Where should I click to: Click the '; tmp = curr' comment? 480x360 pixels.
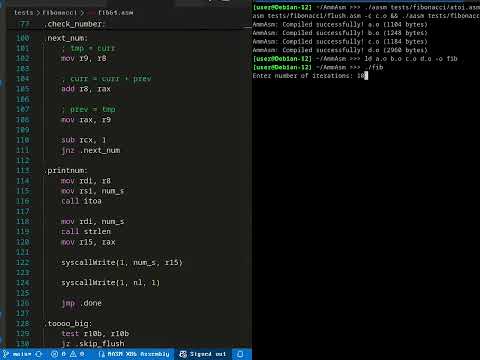tap(88, 49)
